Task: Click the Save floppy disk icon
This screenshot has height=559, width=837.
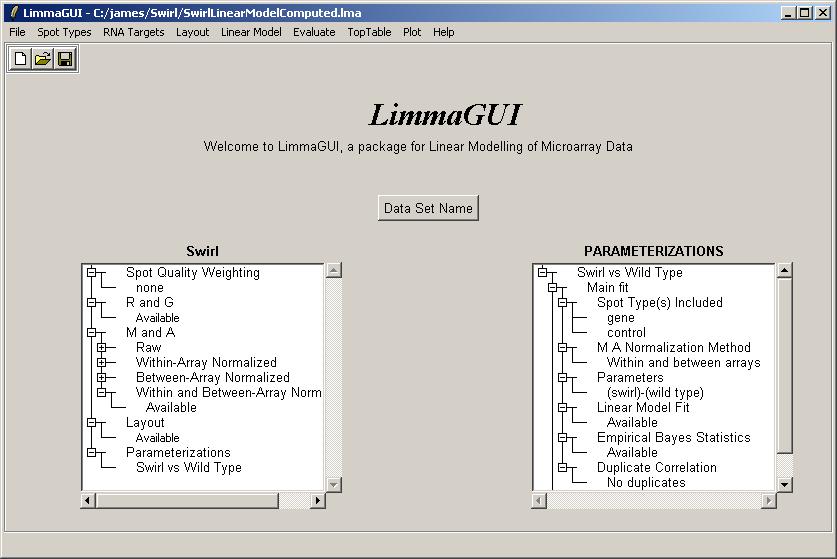Action: tap(64, 59)
